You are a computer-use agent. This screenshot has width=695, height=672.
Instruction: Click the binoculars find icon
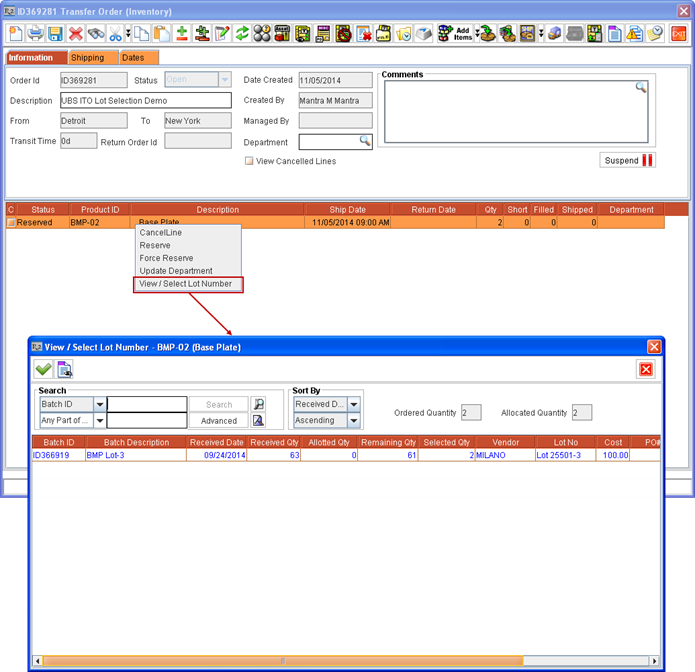(95, 33)
